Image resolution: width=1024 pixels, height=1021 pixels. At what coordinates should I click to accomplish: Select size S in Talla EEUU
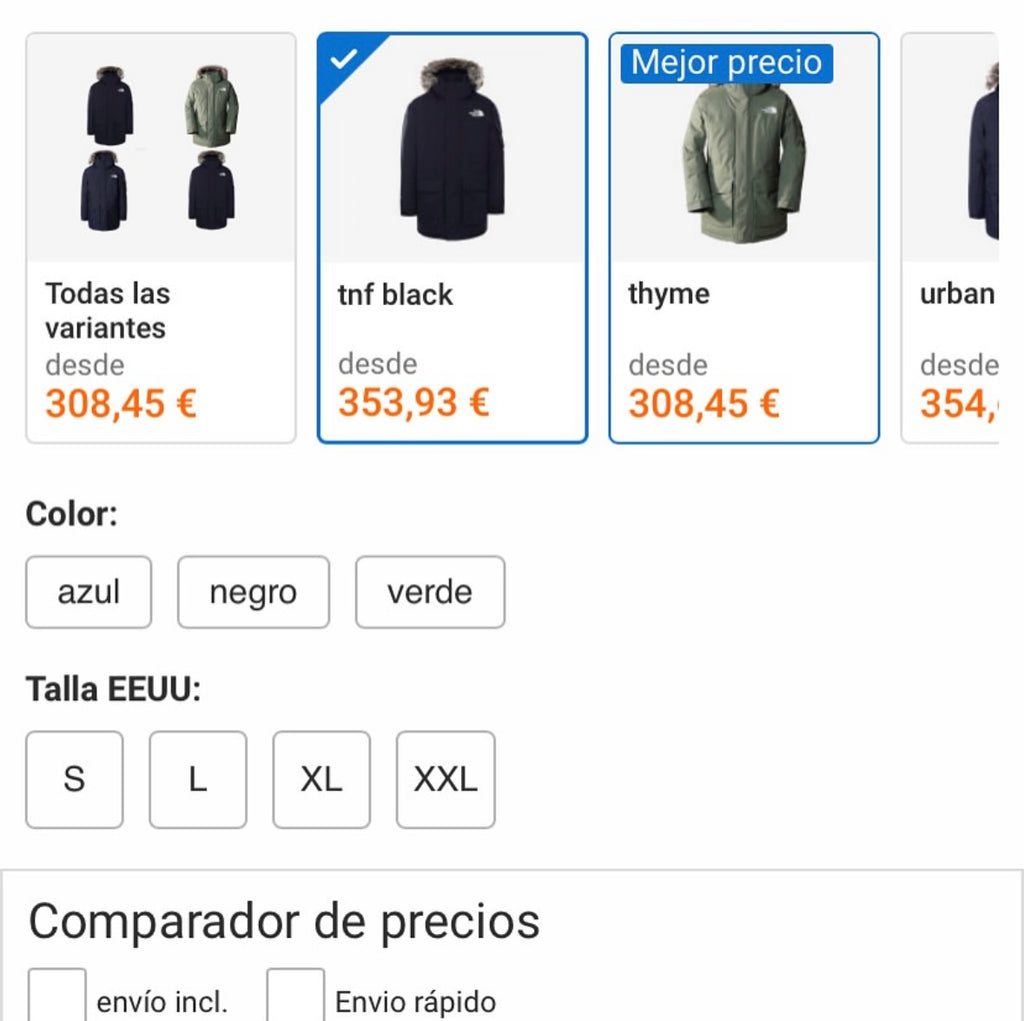click(x=74, y=780)
